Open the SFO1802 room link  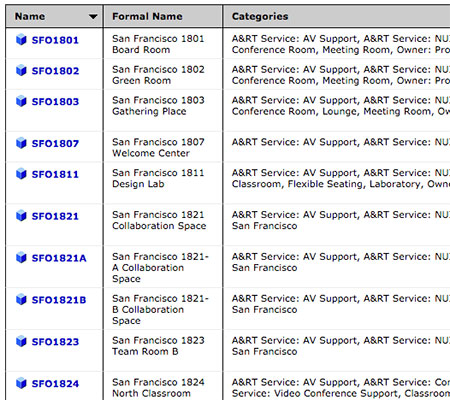click(x=55, y=71)
